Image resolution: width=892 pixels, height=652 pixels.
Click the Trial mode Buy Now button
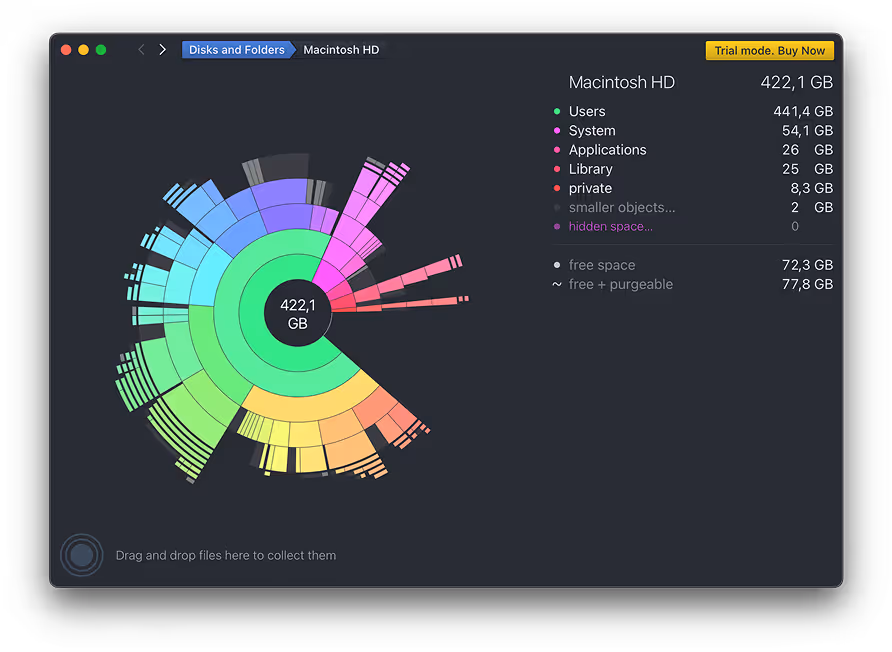pyautogui.click(x=769, y=51)
